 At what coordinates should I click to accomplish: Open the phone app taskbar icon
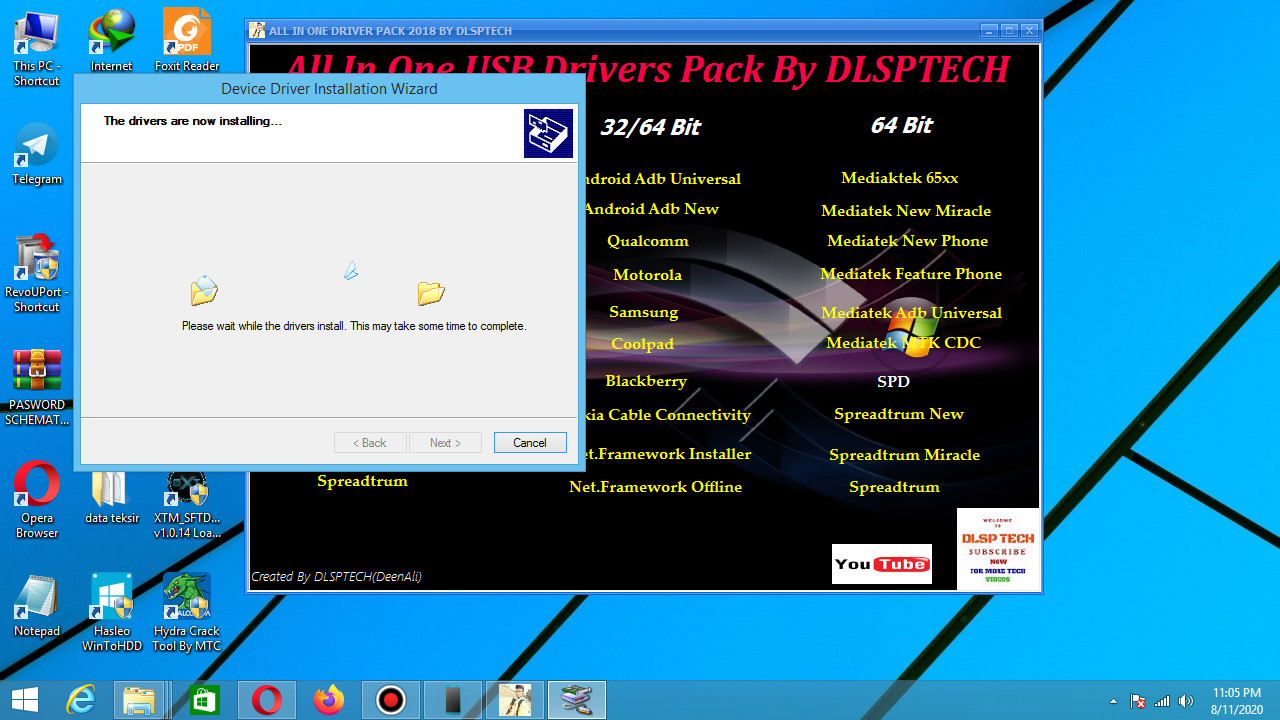(453, 700)
